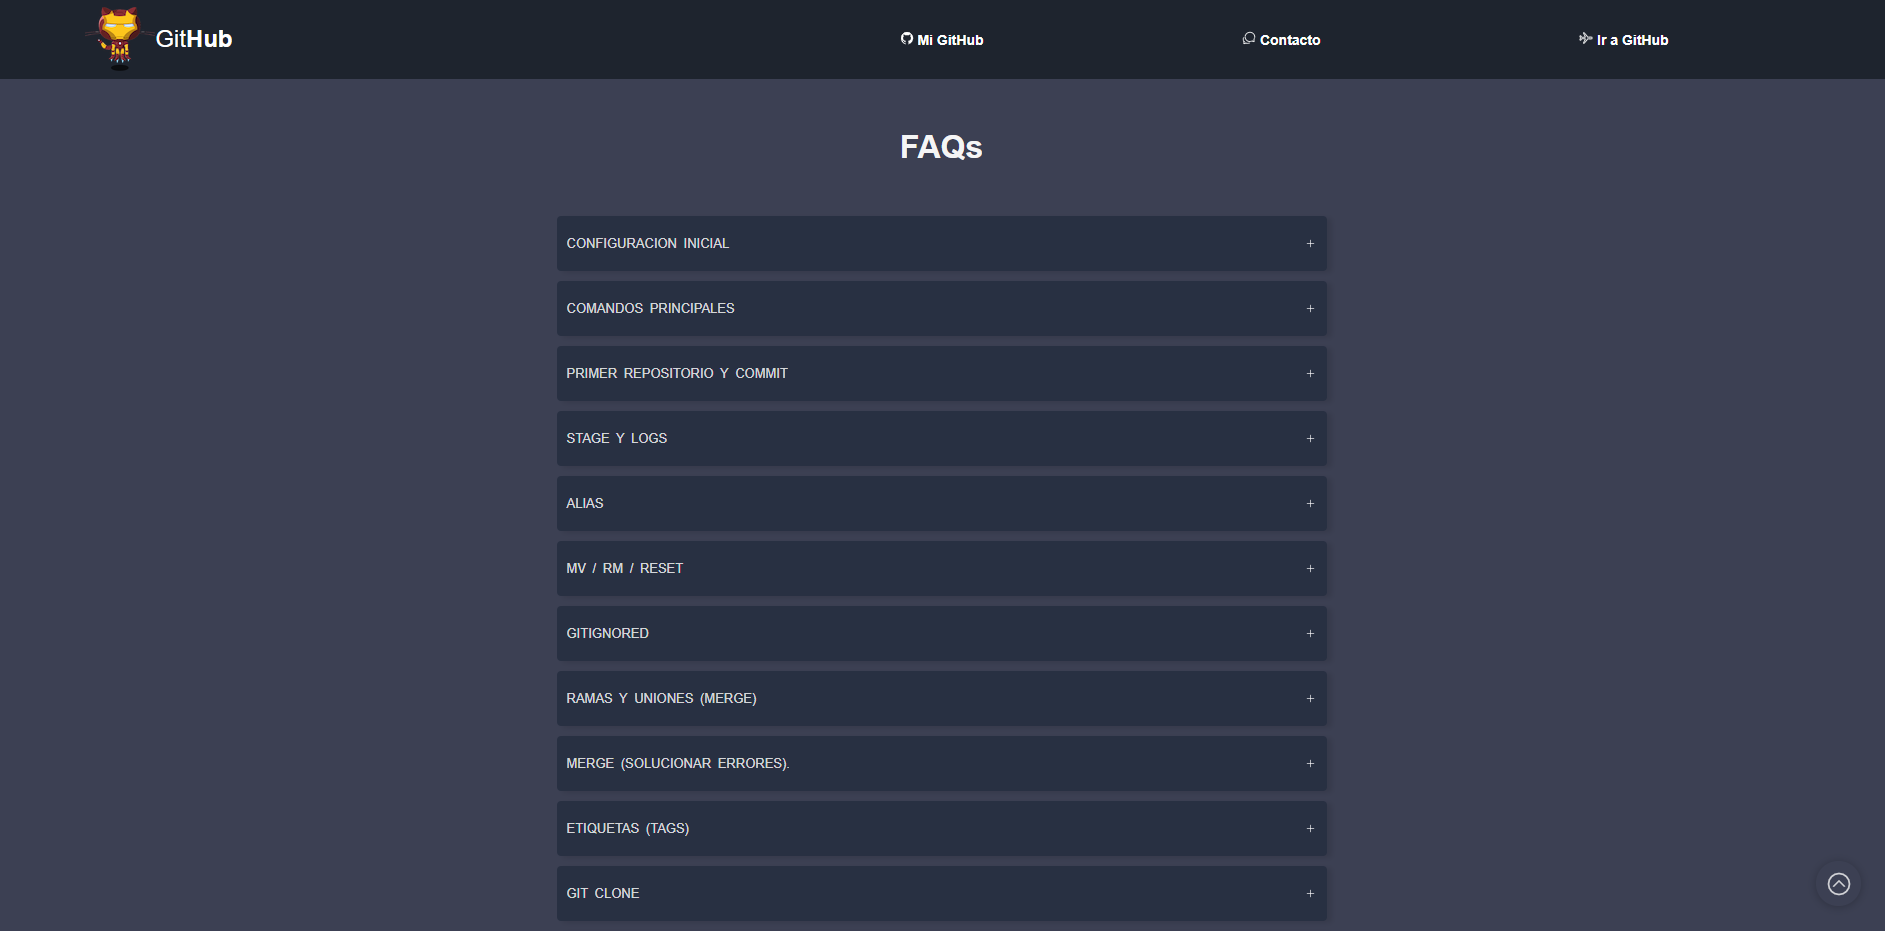
Task: Go to Ir a GitHub nav link
Action: coord(1624,40)
